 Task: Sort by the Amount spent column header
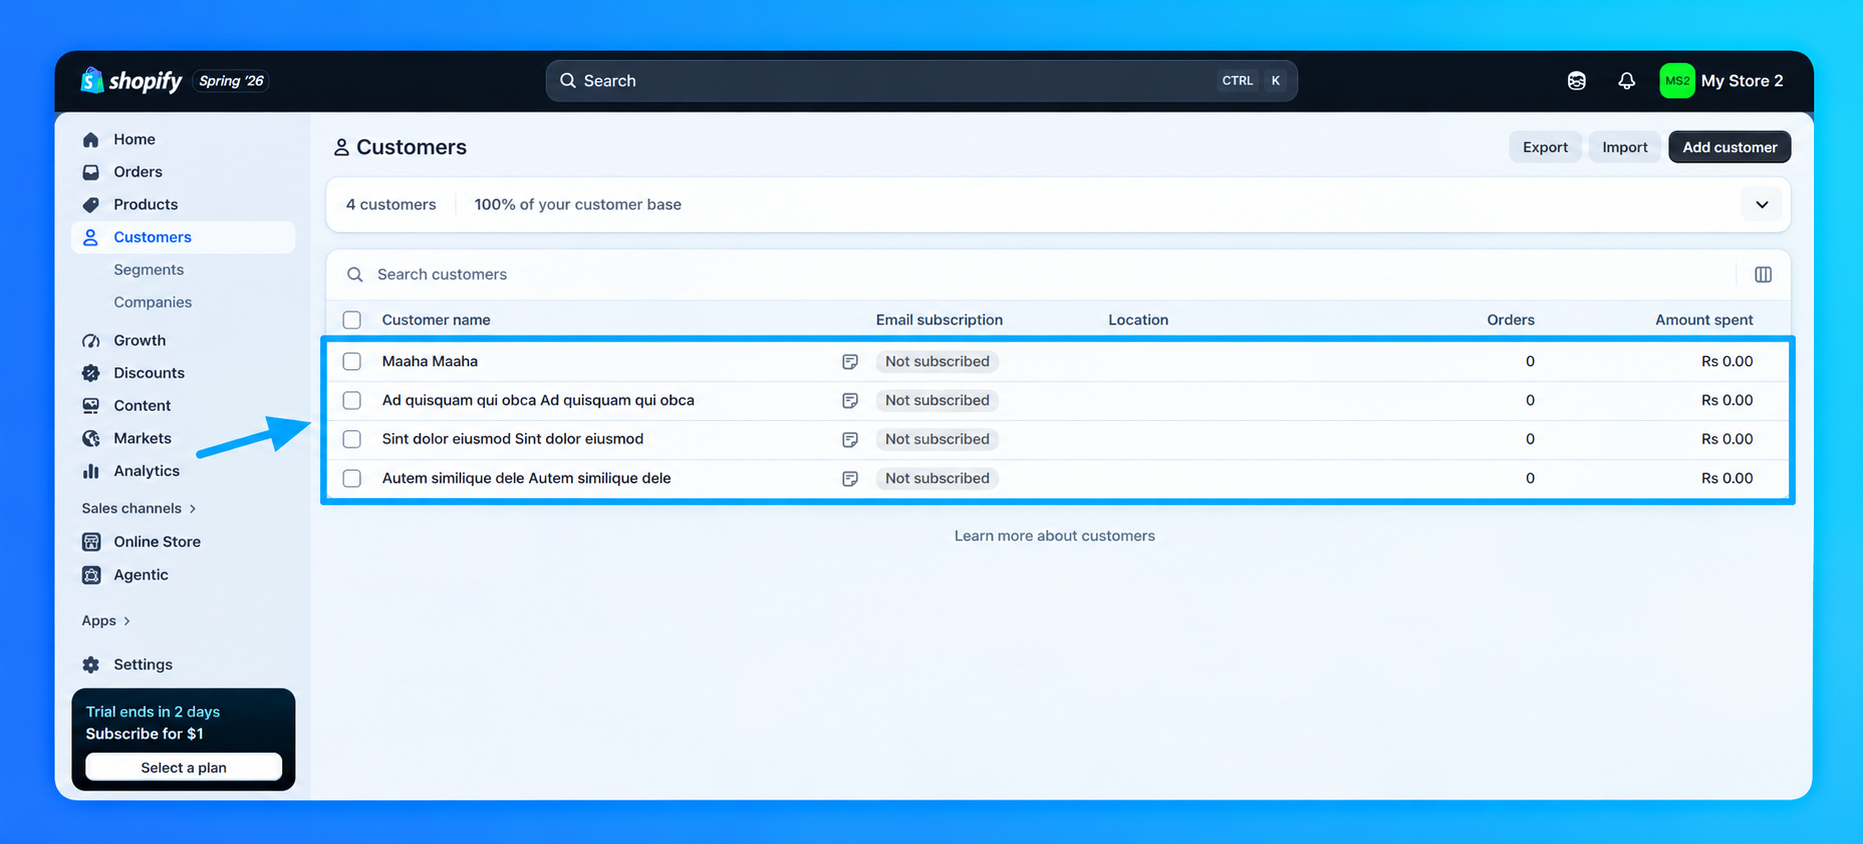(x=1704, y=320)
